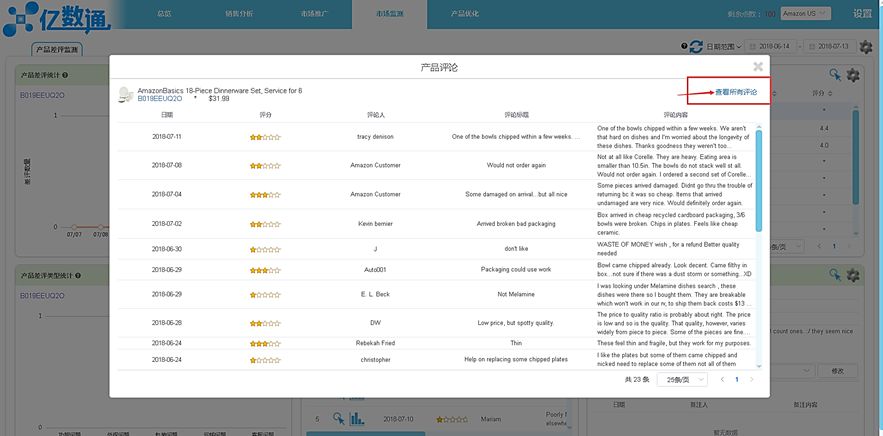Open the 产品优化 tab

465,14
